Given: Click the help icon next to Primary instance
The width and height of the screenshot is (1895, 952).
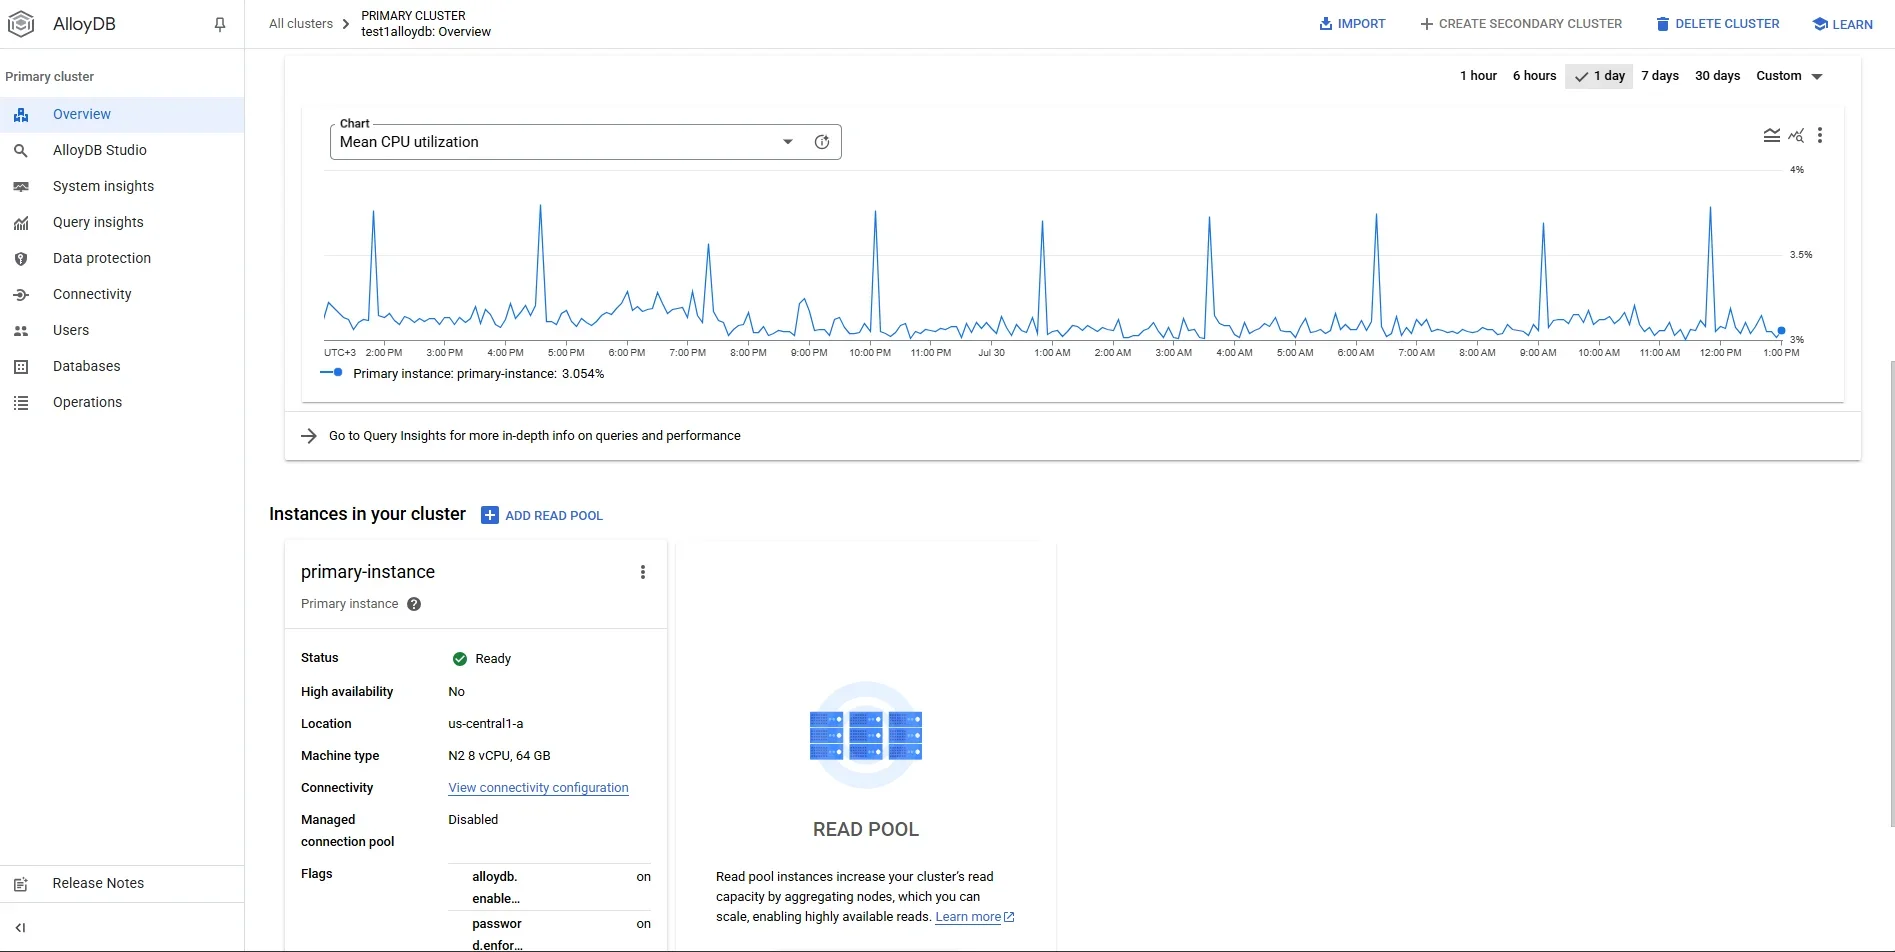Looking at the screenshot, I should click(413, 603).
